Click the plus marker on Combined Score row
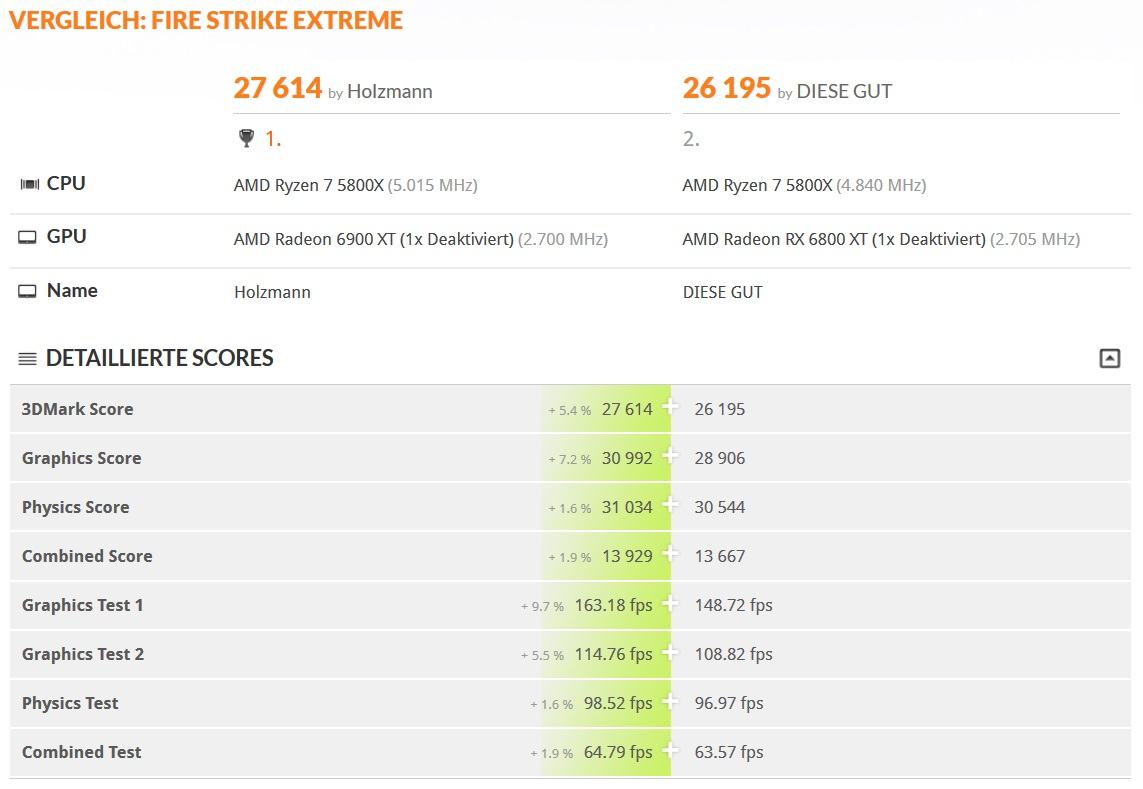This screenshot has height=789, width=1143. [669, 553]
